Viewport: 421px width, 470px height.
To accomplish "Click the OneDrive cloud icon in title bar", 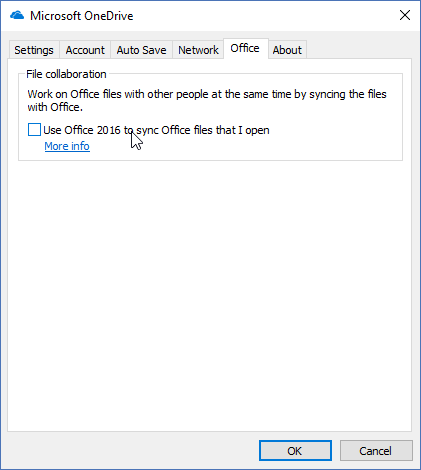I will point(17,15).
